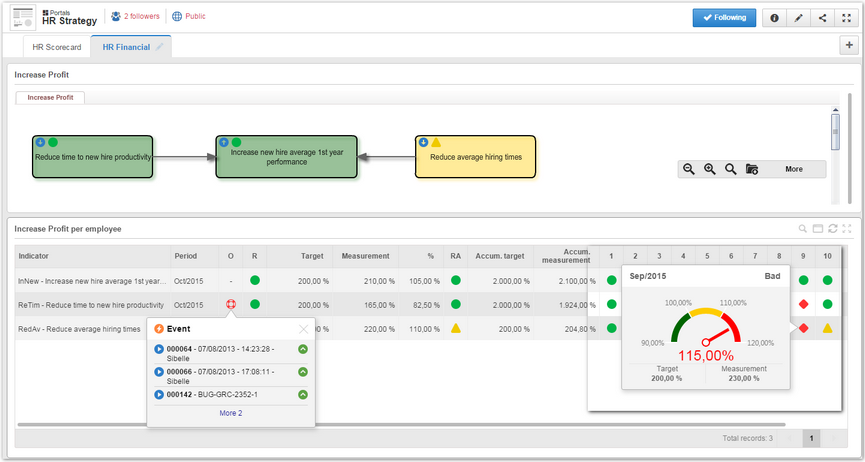The height and width of the screenshot is (462, 865).
Task: Click the zoom out magnifier icon
Action: point(688,169)
